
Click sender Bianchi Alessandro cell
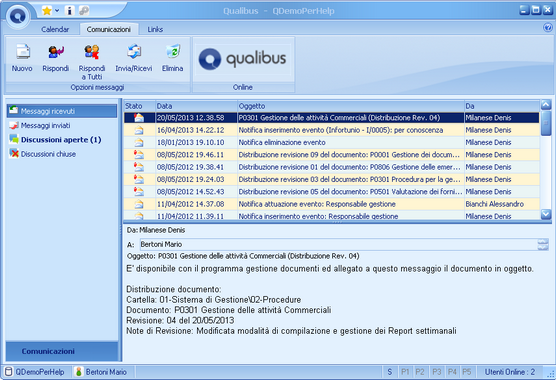(x=502, y=204)
